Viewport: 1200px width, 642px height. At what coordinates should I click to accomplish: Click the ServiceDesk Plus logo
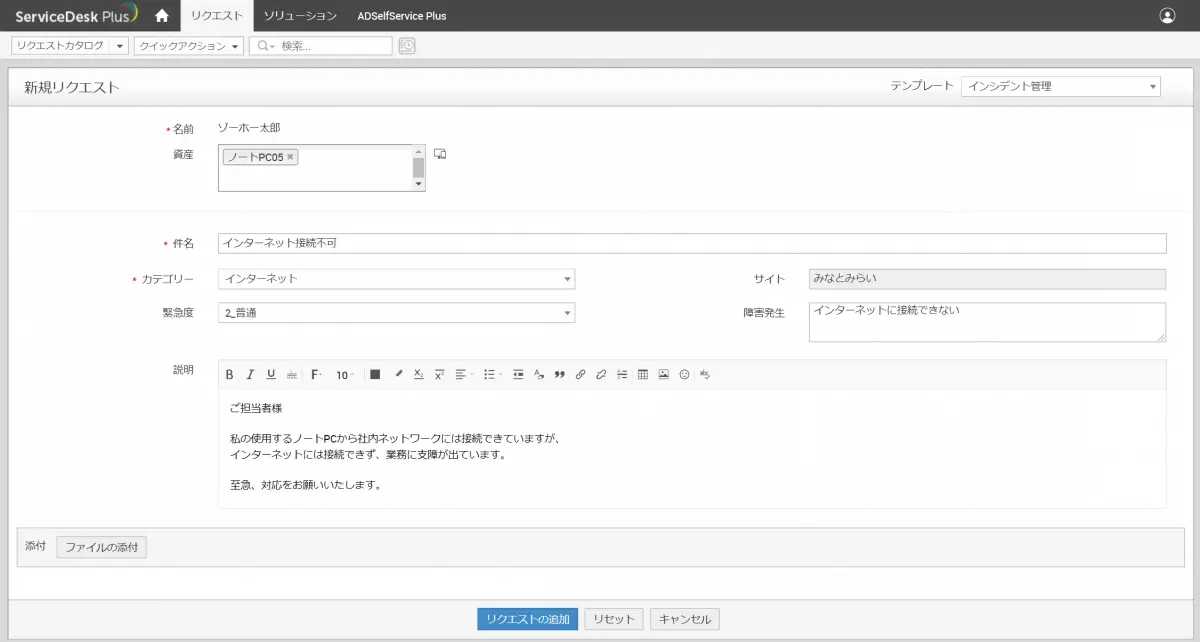(76, 16)
